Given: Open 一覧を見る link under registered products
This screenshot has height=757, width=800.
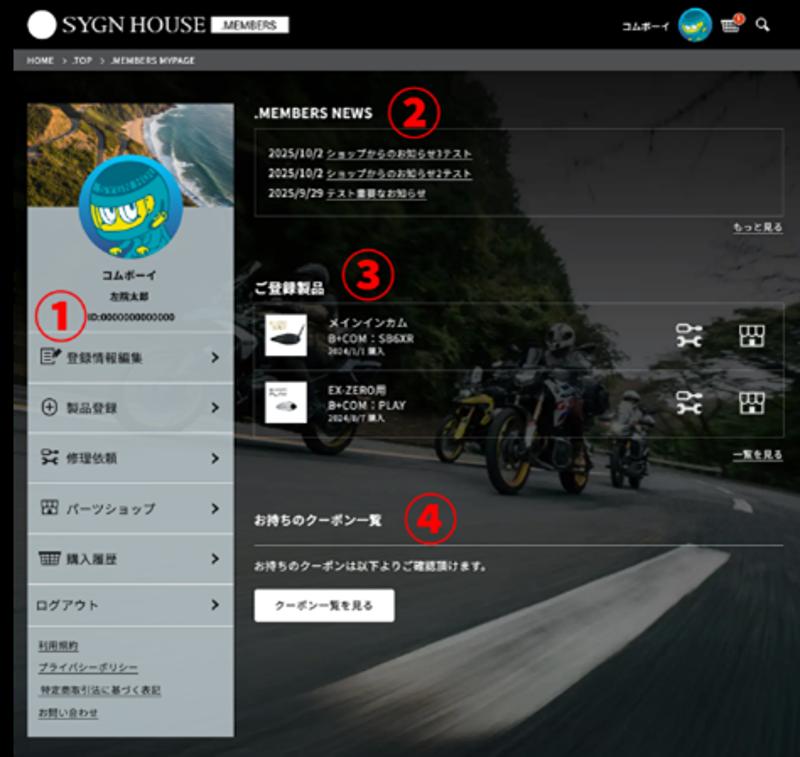Looking at the screenshot, I should [x=758, y=455].
